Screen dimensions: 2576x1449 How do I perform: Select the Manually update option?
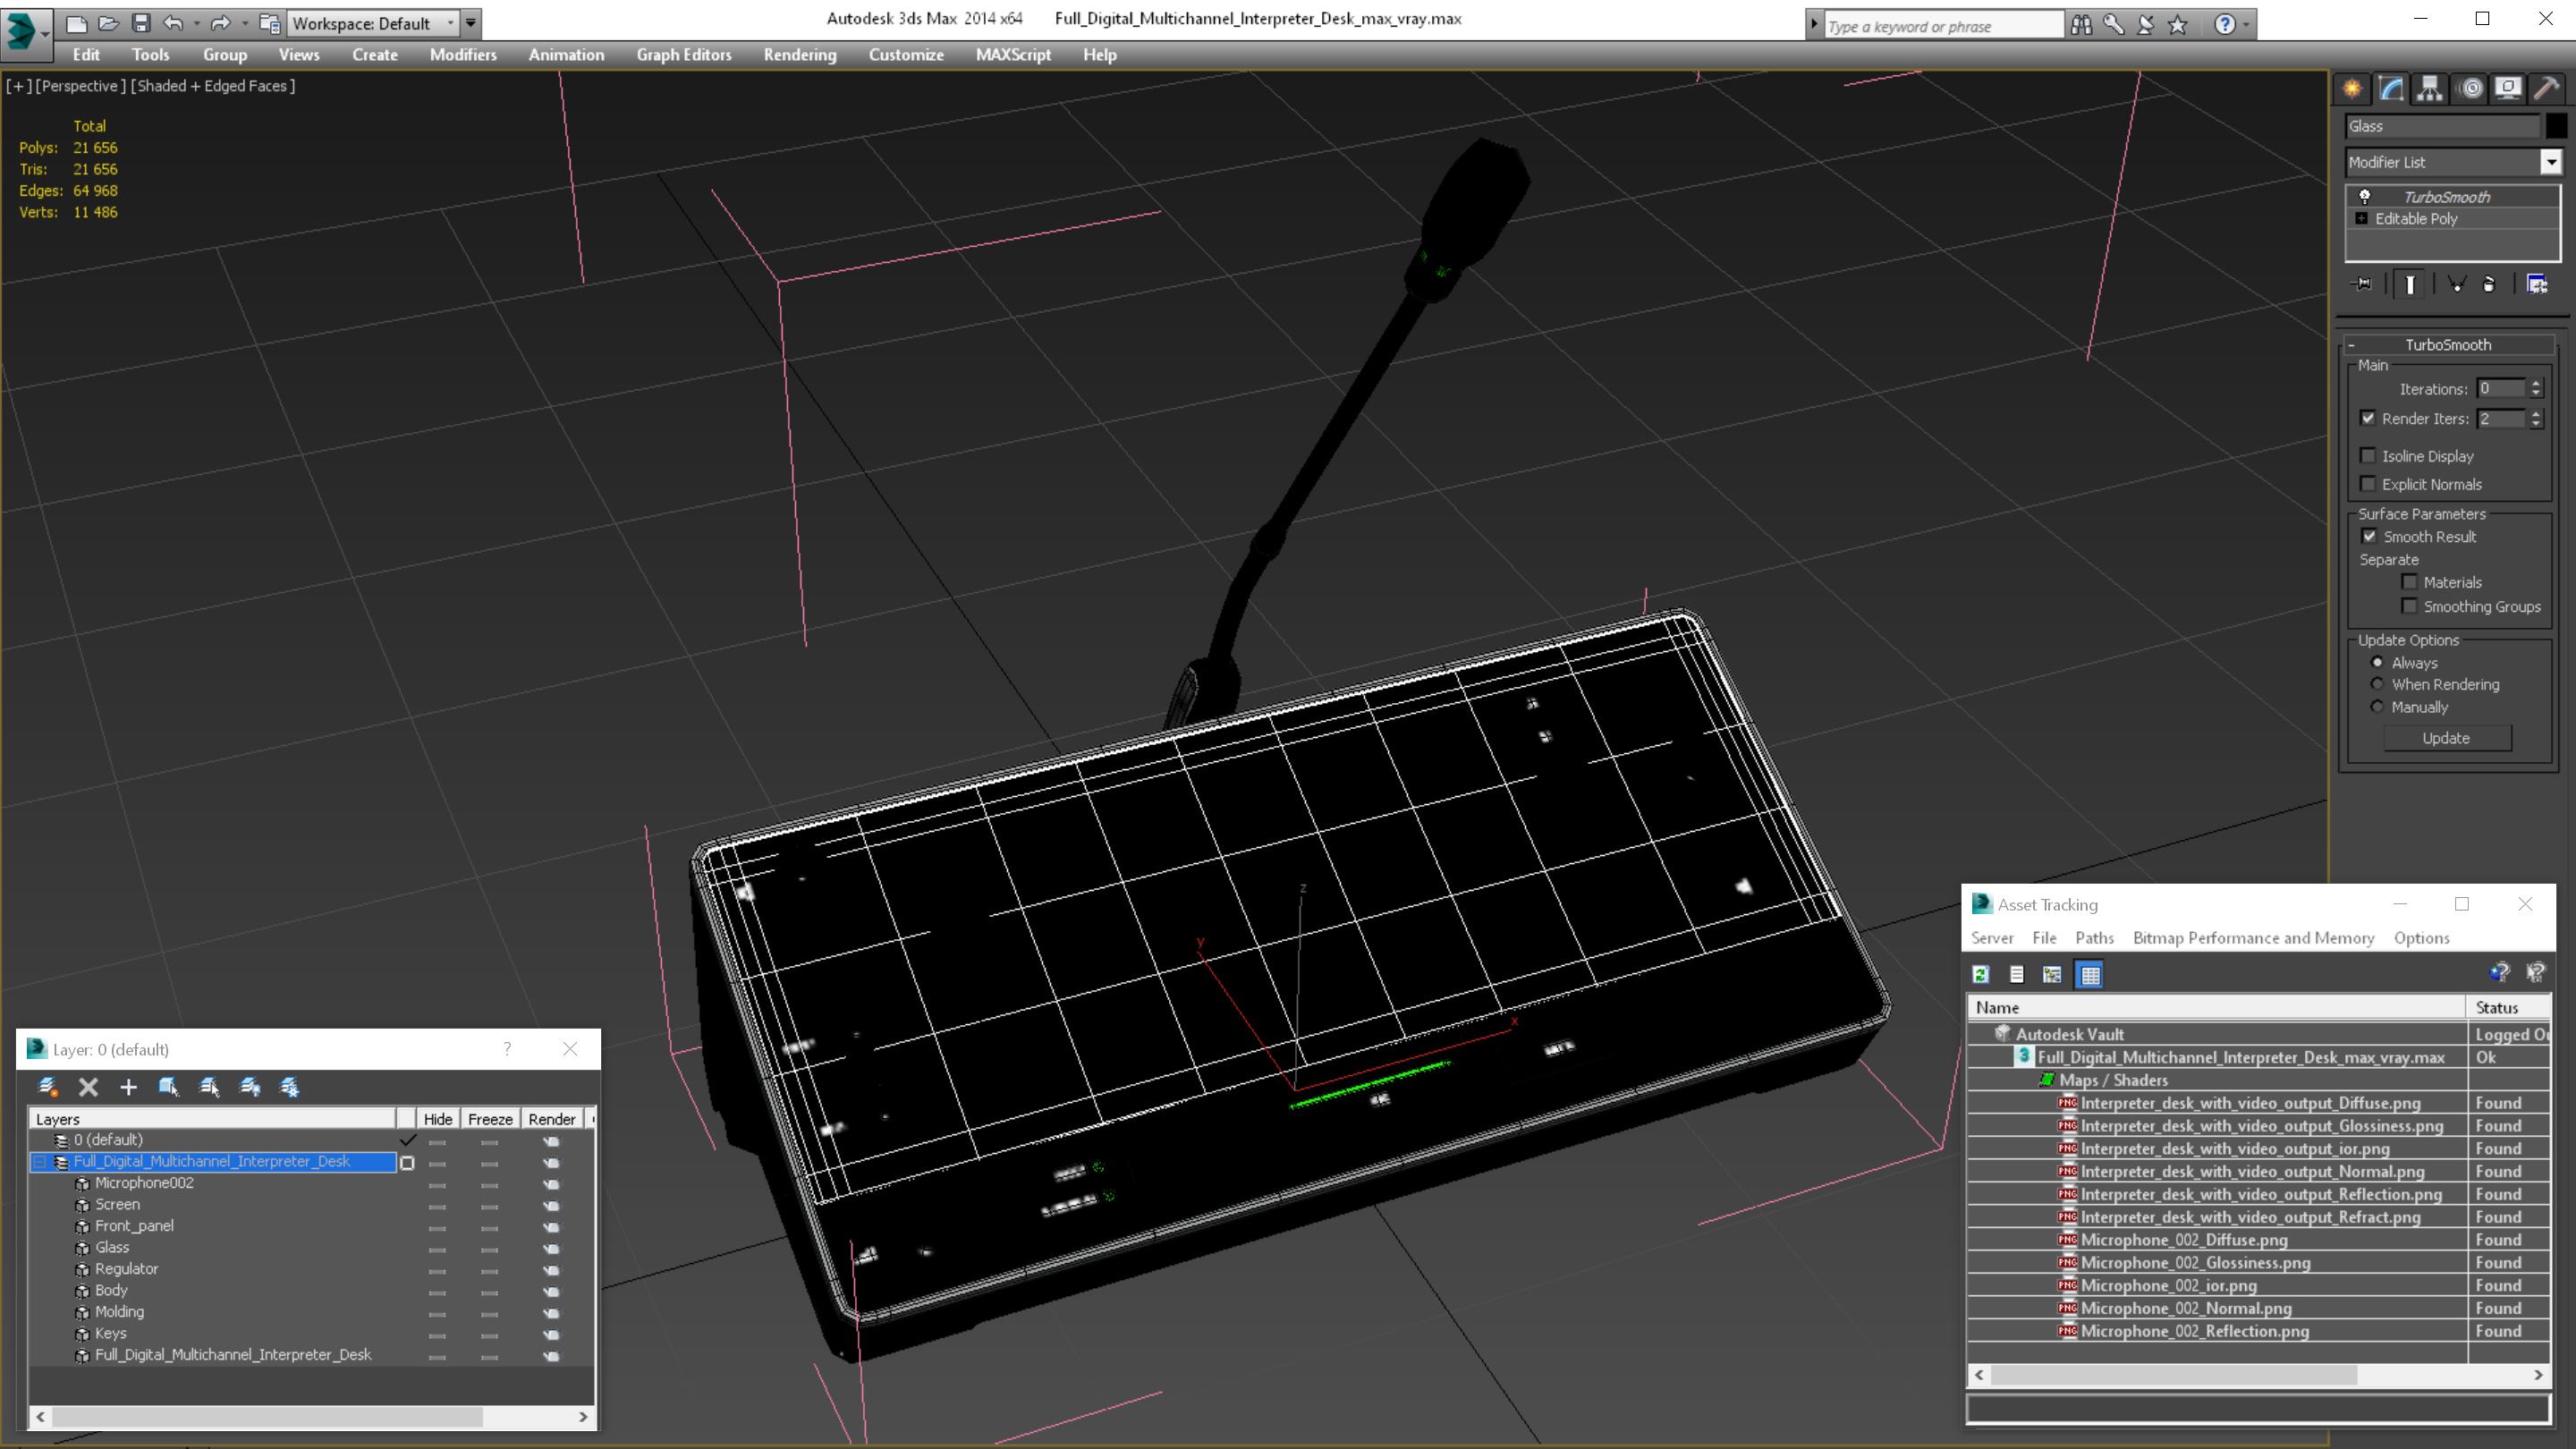coord(2377,707)
